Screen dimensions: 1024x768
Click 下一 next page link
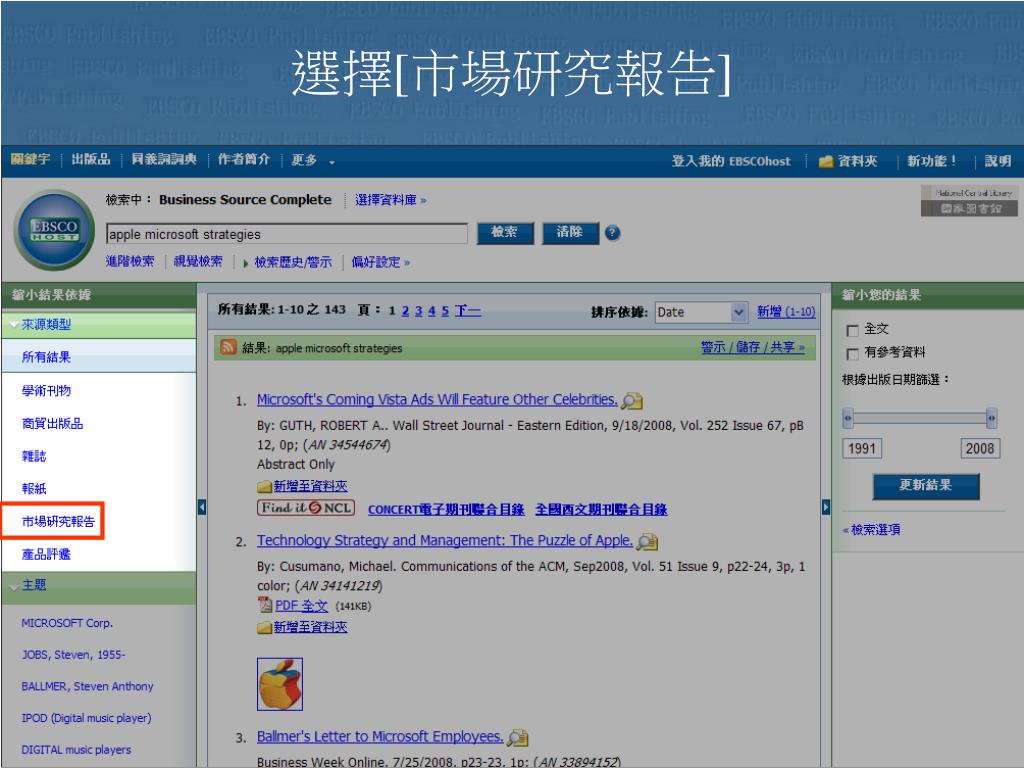(468, 311)
